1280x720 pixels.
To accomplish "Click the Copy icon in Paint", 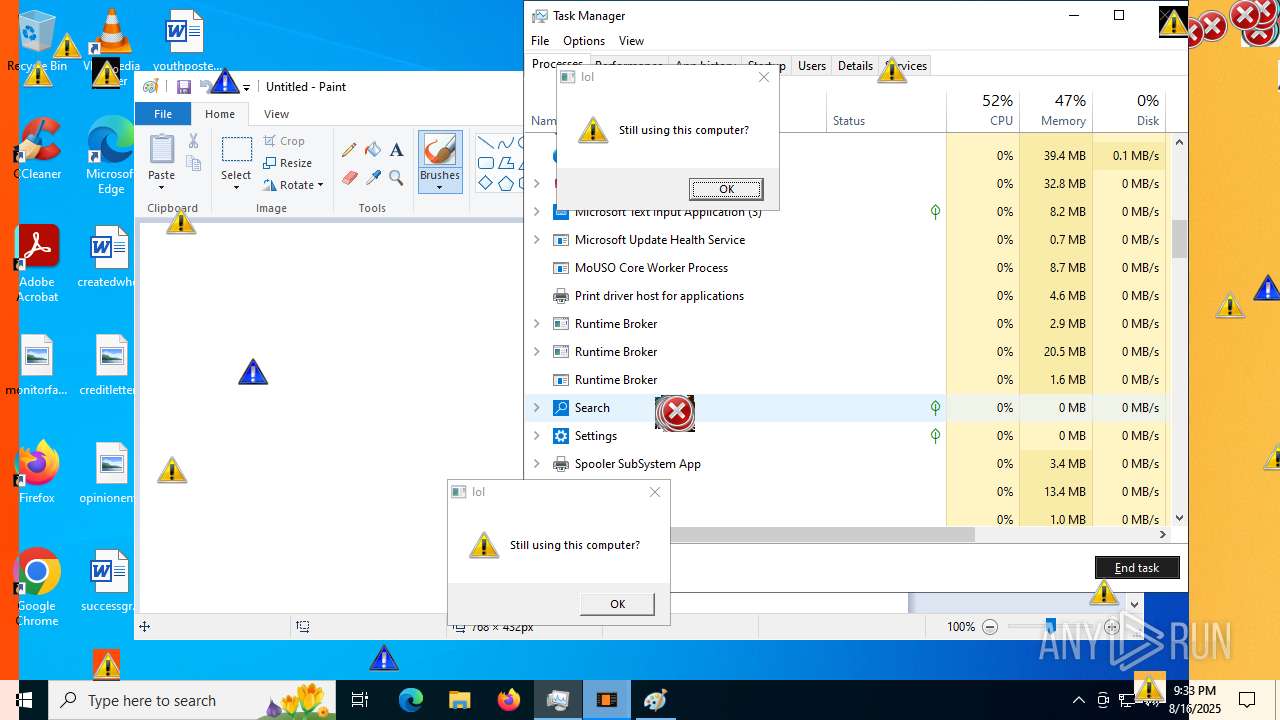I will [x=194, y=163].
